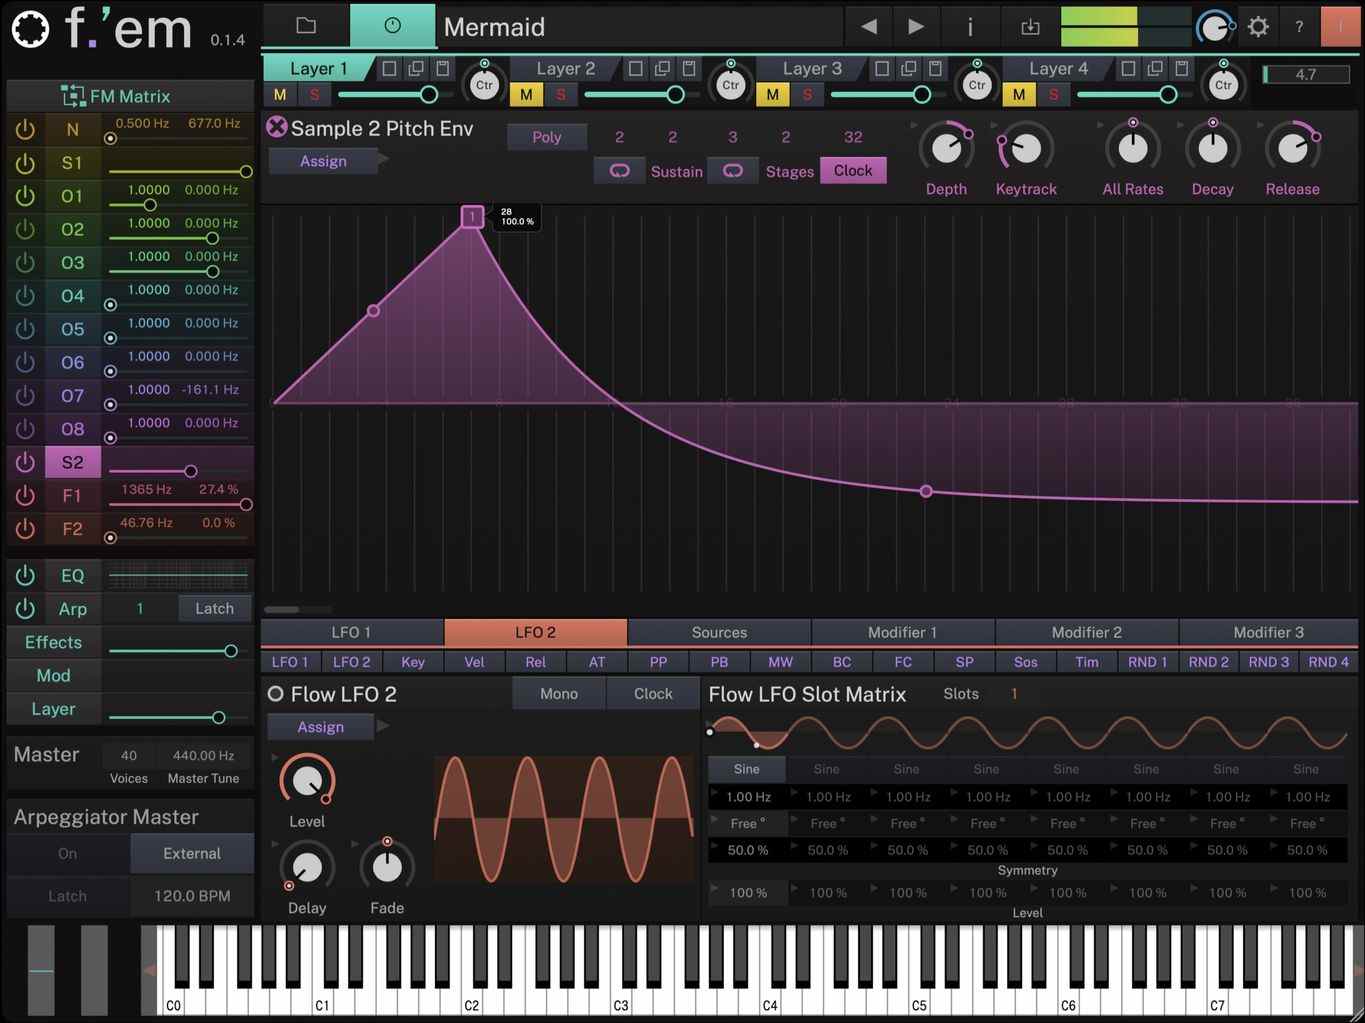Mute Layer 1 with its M toggle

pyautogui.click(x=280, y=94)
